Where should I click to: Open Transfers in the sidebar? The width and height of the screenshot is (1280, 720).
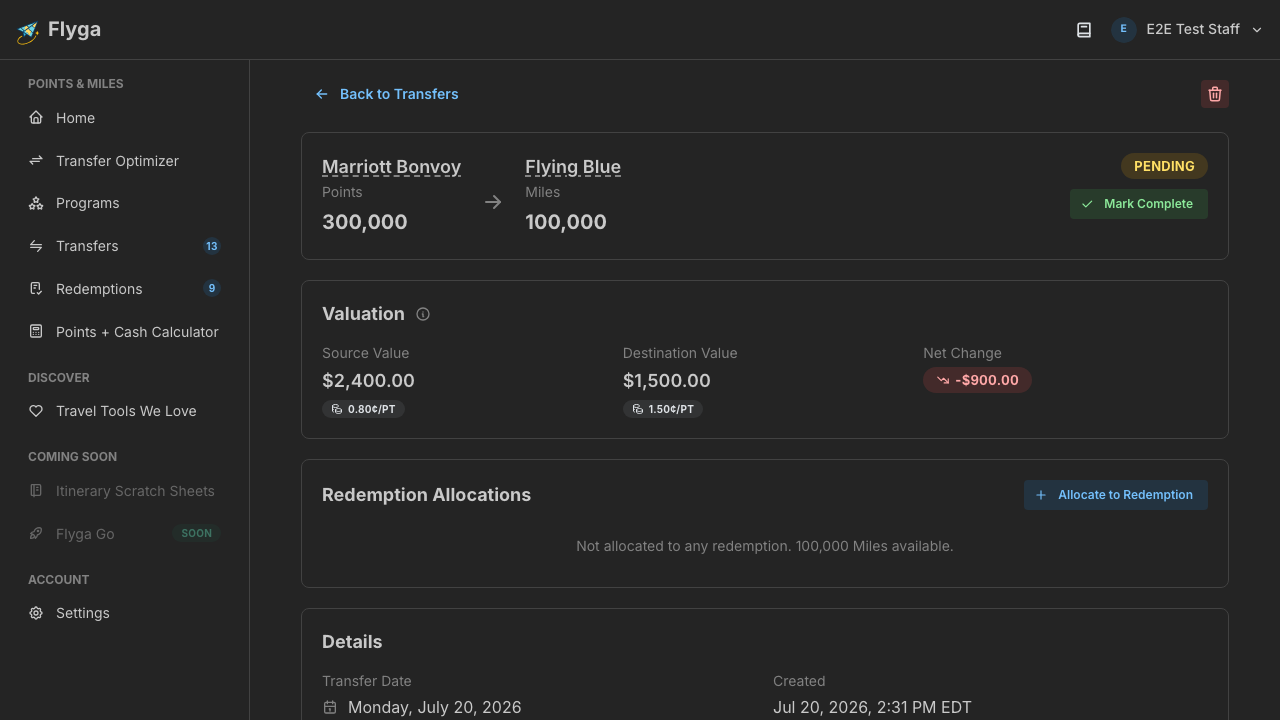click(x=124, y=246)
